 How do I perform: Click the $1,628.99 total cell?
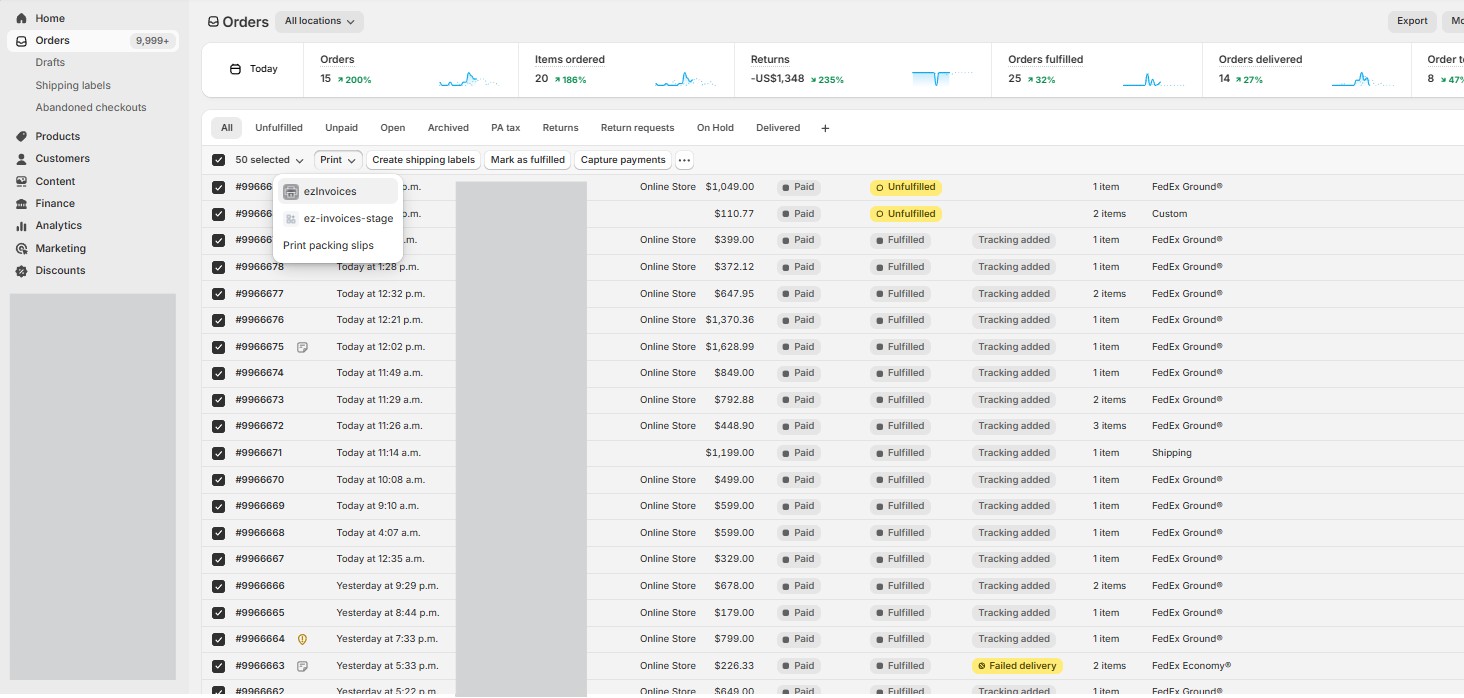[x=729, y=347]
